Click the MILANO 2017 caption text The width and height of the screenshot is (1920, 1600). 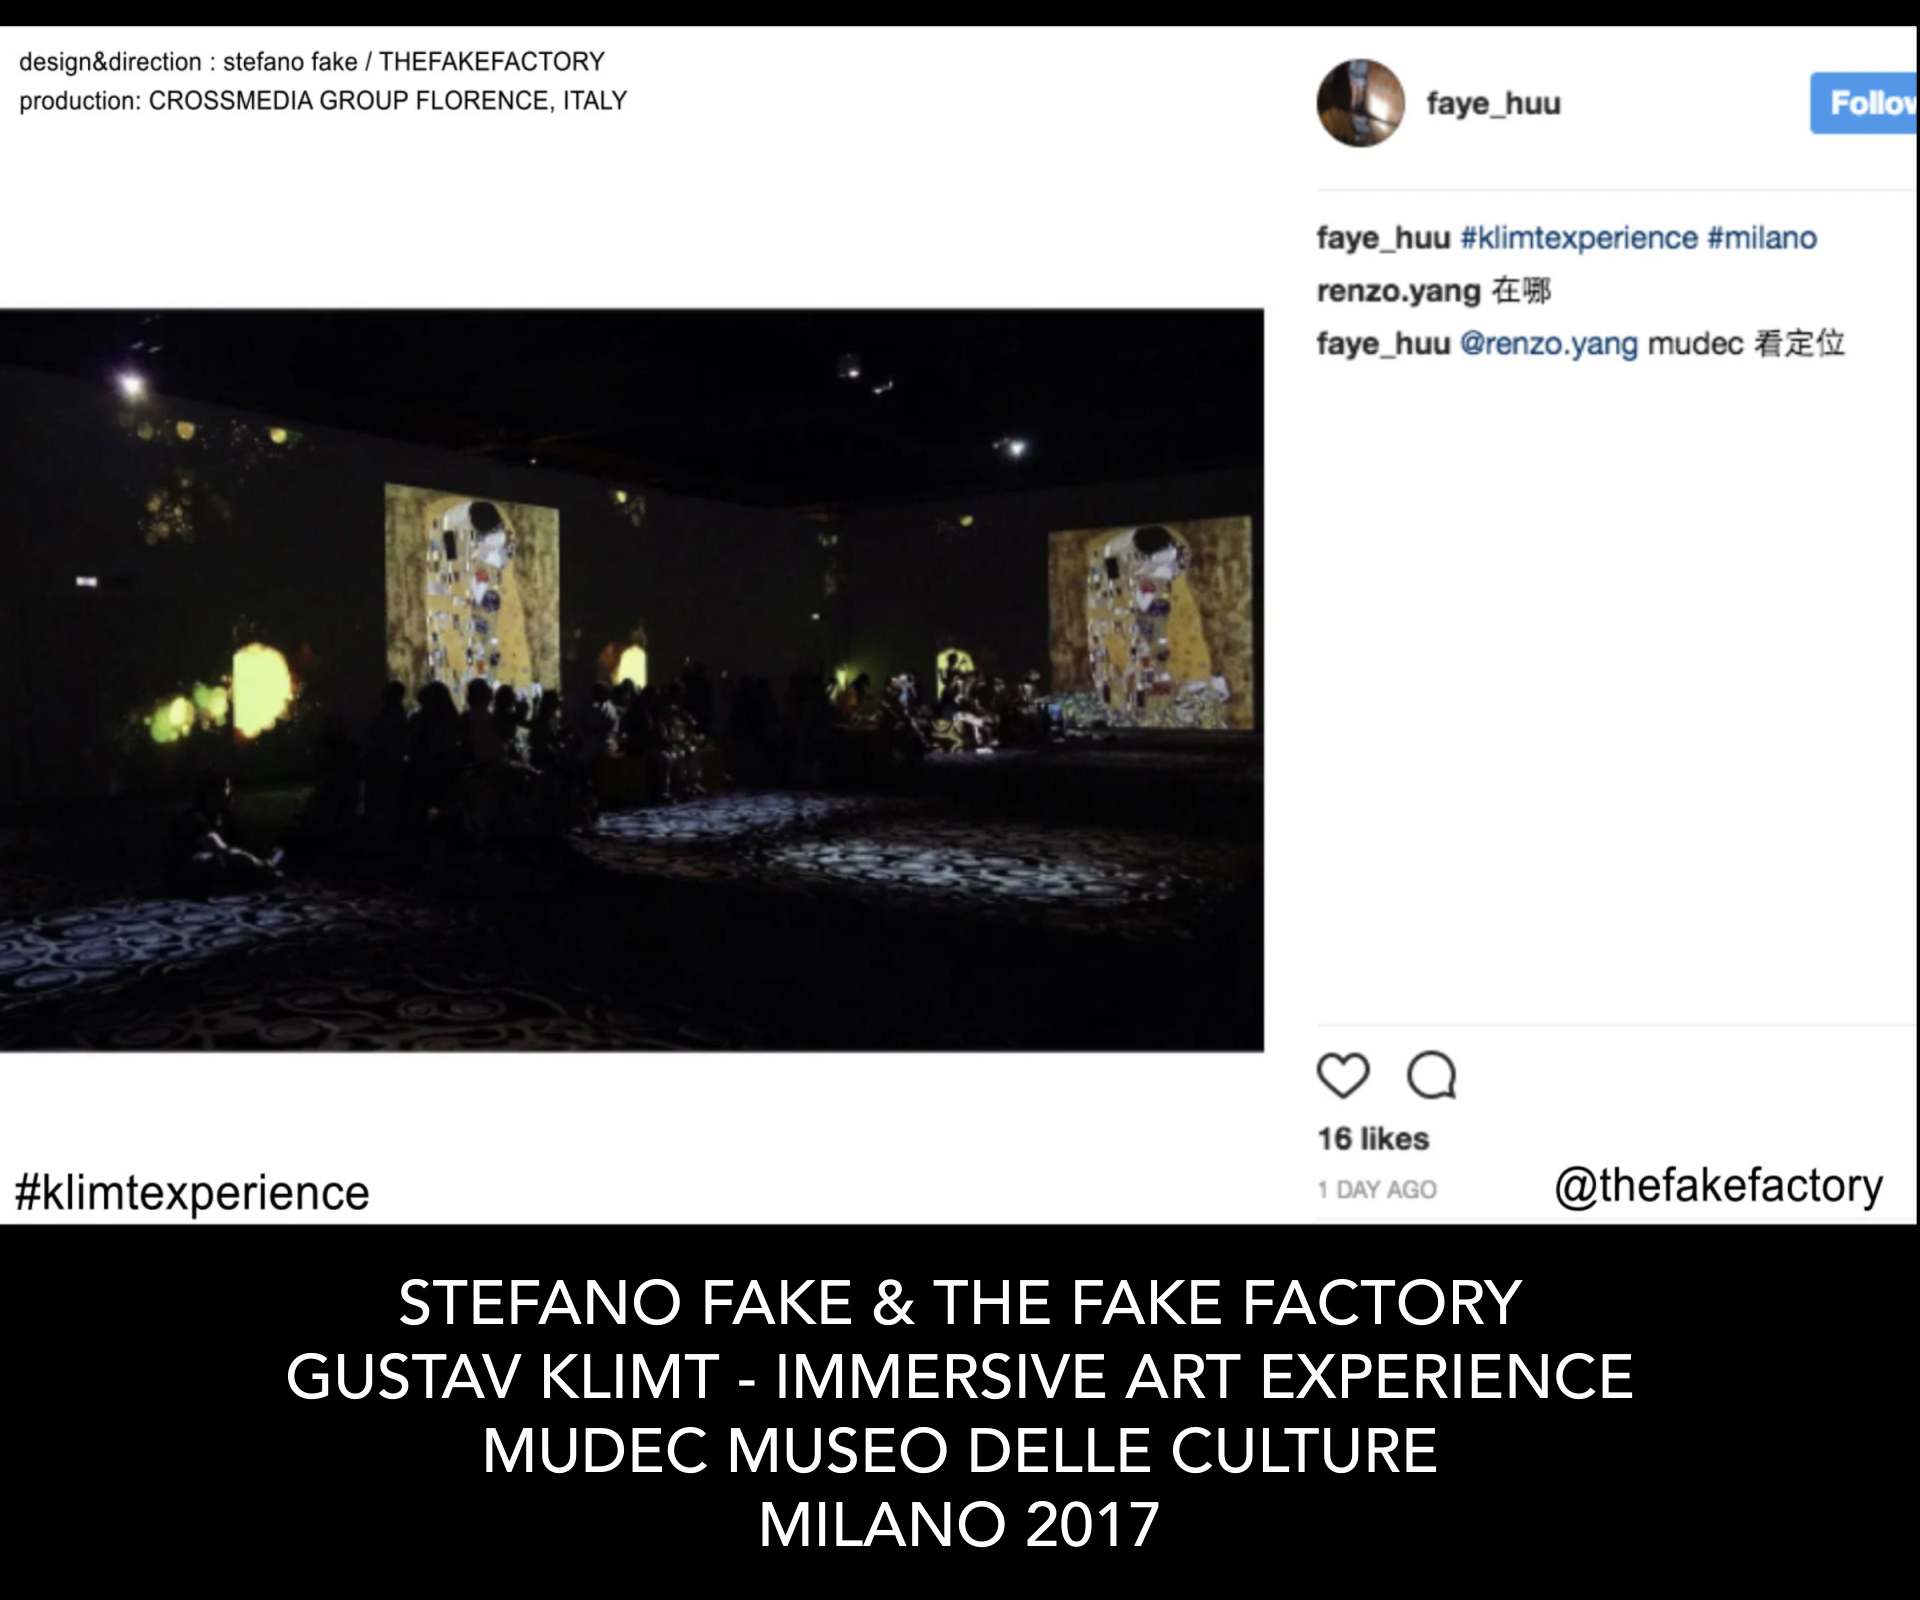pos(960,1525)
